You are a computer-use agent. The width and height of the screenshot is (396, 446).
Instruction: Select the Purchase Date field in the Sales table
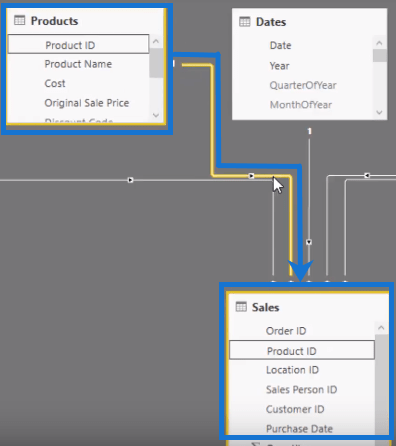click(299, 429)
